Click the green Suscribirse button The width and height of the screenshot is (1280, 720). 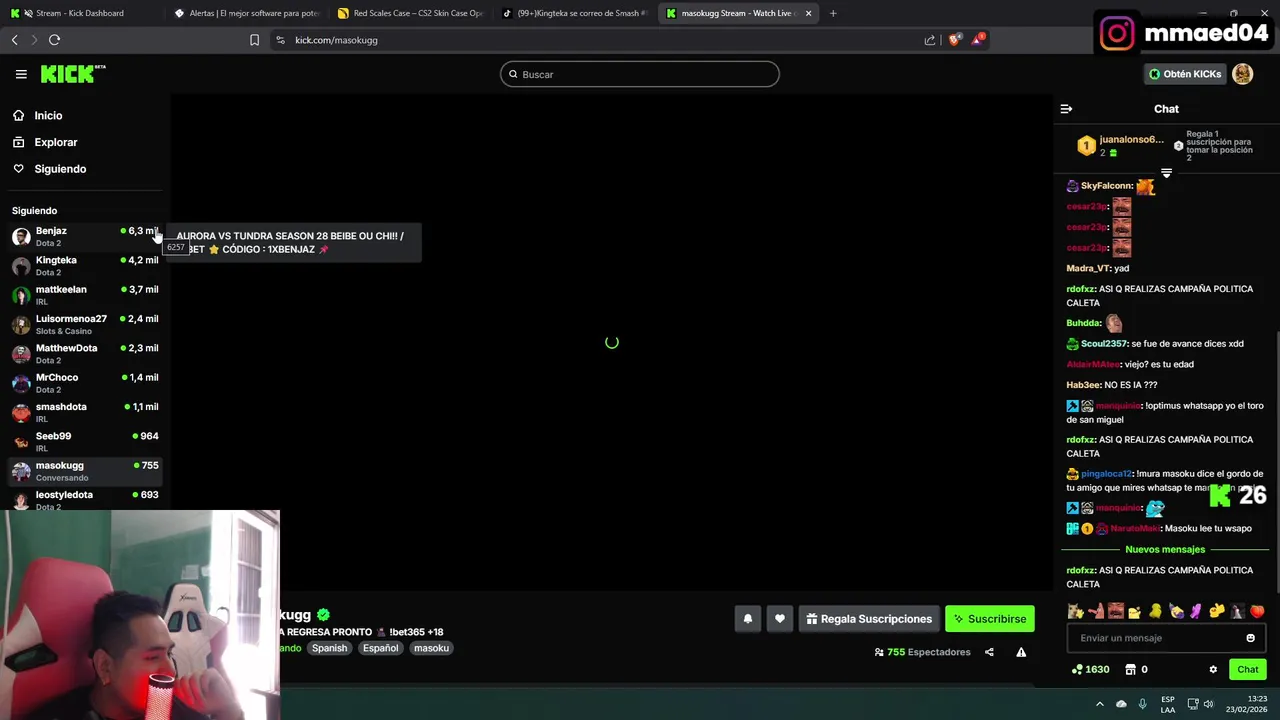coord(990,619)
